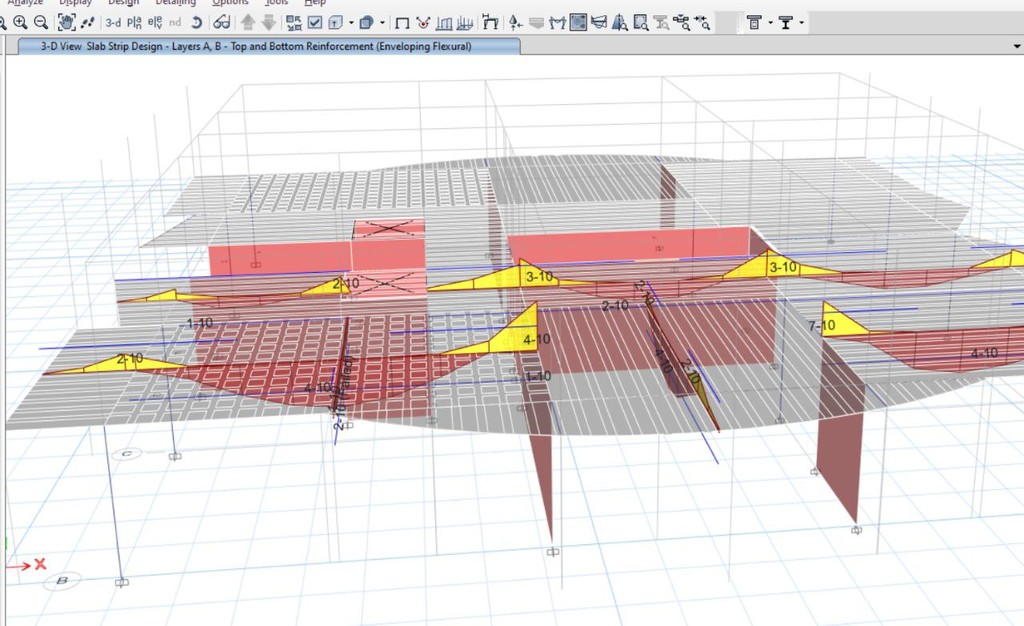Zoom in with the magnifier plus tool

click(20, 23)
